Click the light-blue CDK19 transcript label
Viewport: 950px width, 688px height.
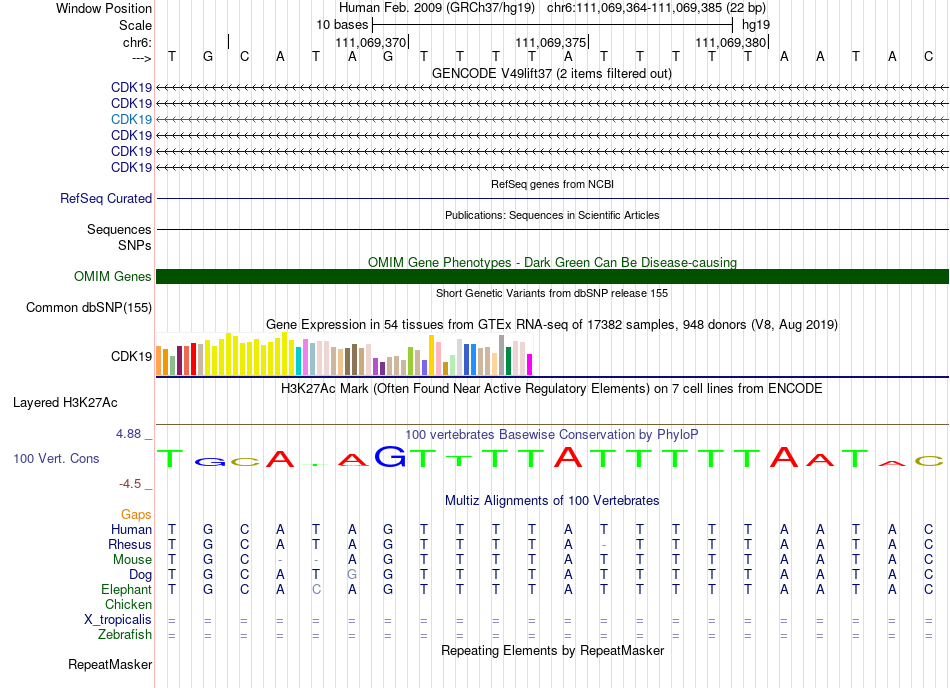coord(131,119)
